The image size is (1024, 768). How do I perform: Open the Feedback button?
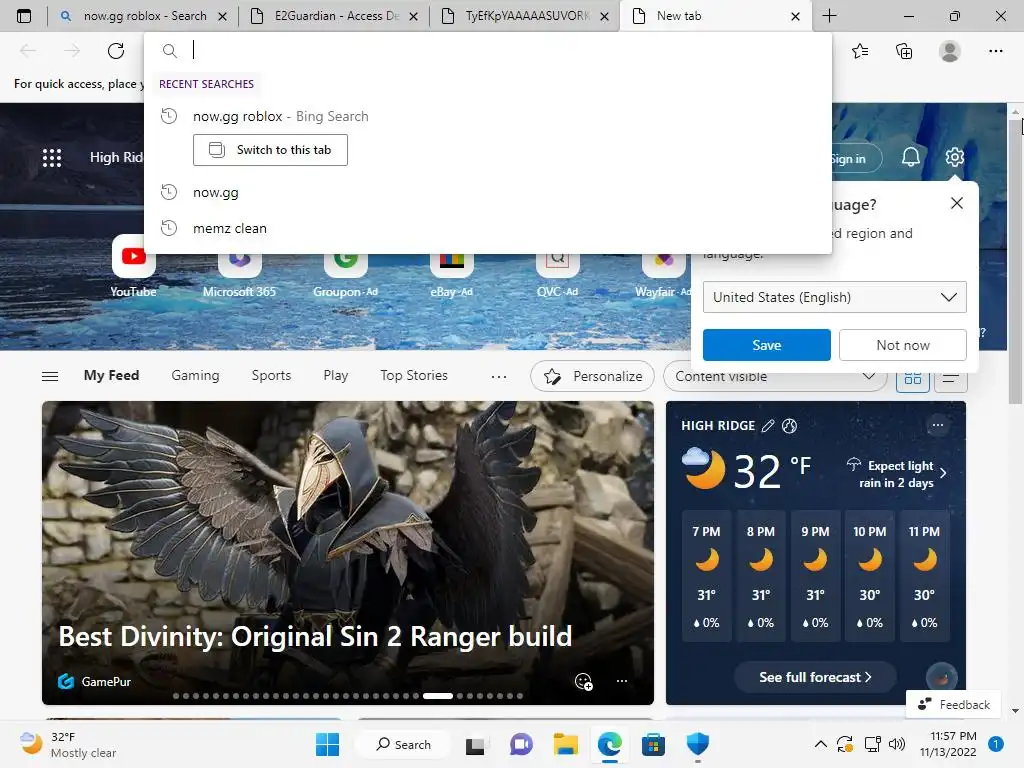953,704
